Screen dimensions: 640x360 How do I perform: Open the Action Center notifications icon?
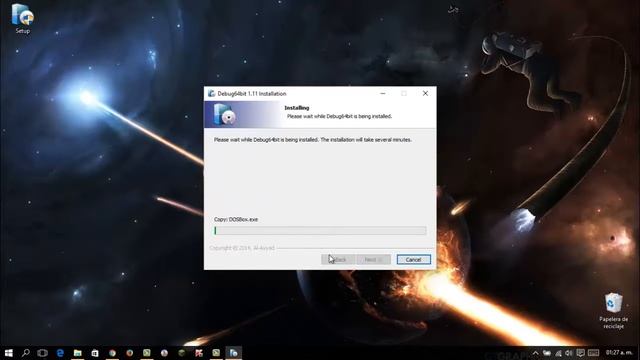580,353
